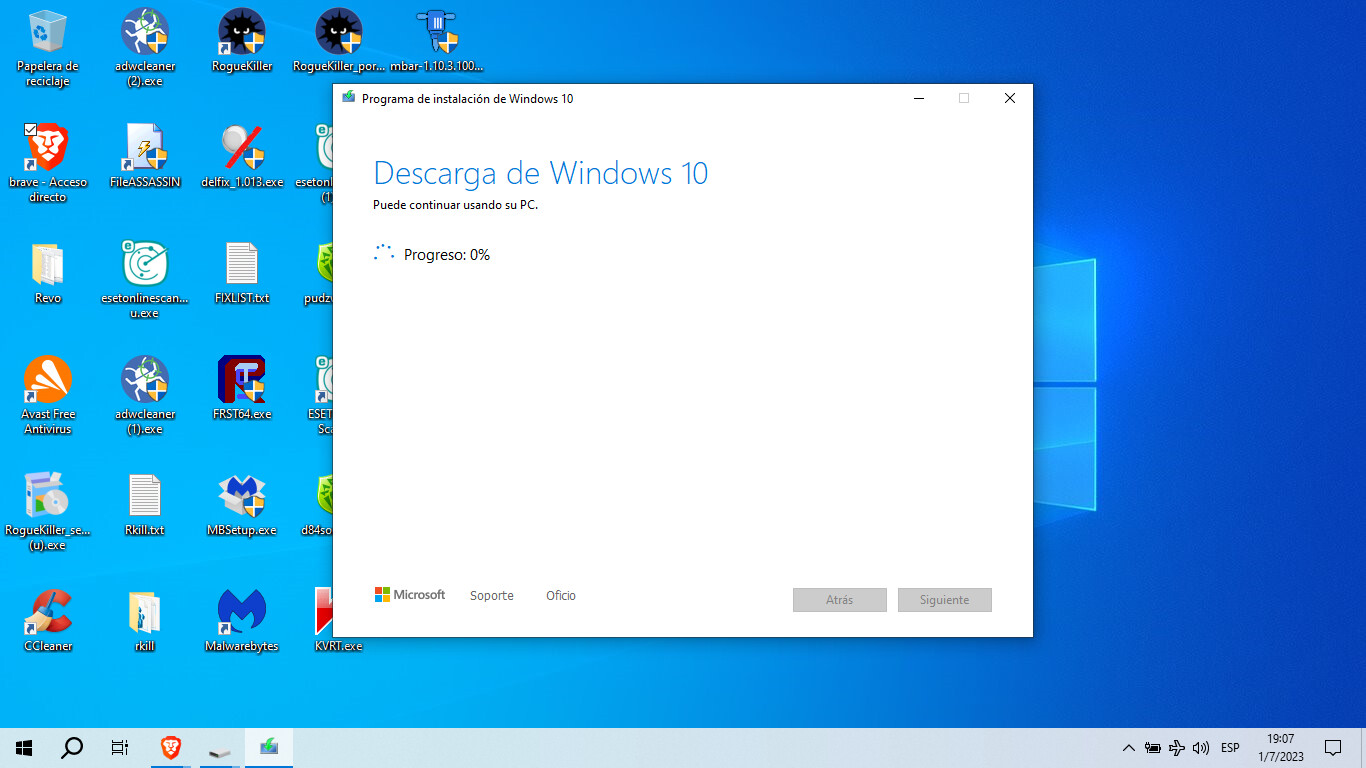Open the Papelera de reciclaje desktop icon
The image size is (1366, 768).
tap(48, 49)
